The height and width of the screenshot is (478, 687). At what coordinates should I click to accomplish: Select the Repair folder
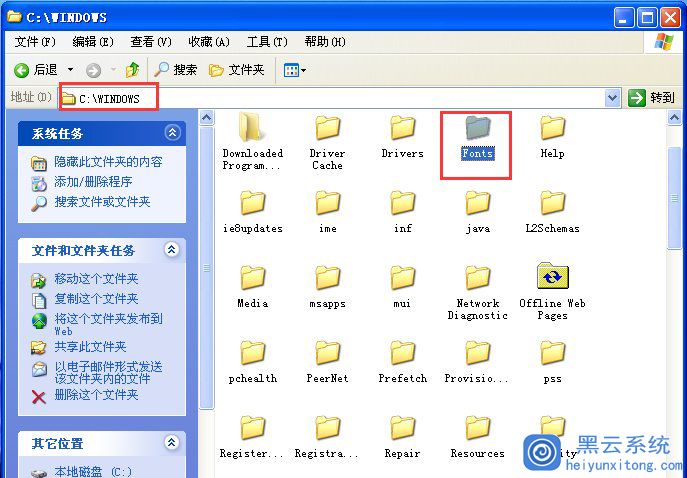402,437
